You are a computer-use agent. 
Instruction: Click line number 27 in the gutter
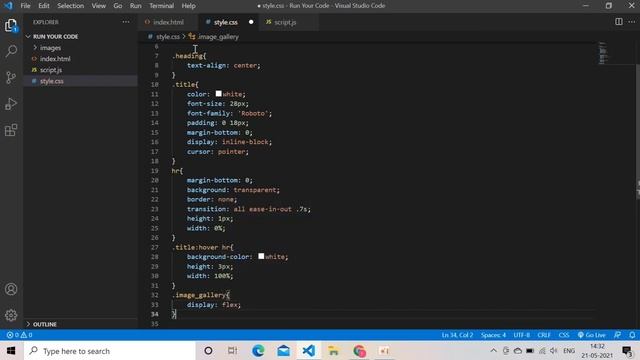pos(154,247)
